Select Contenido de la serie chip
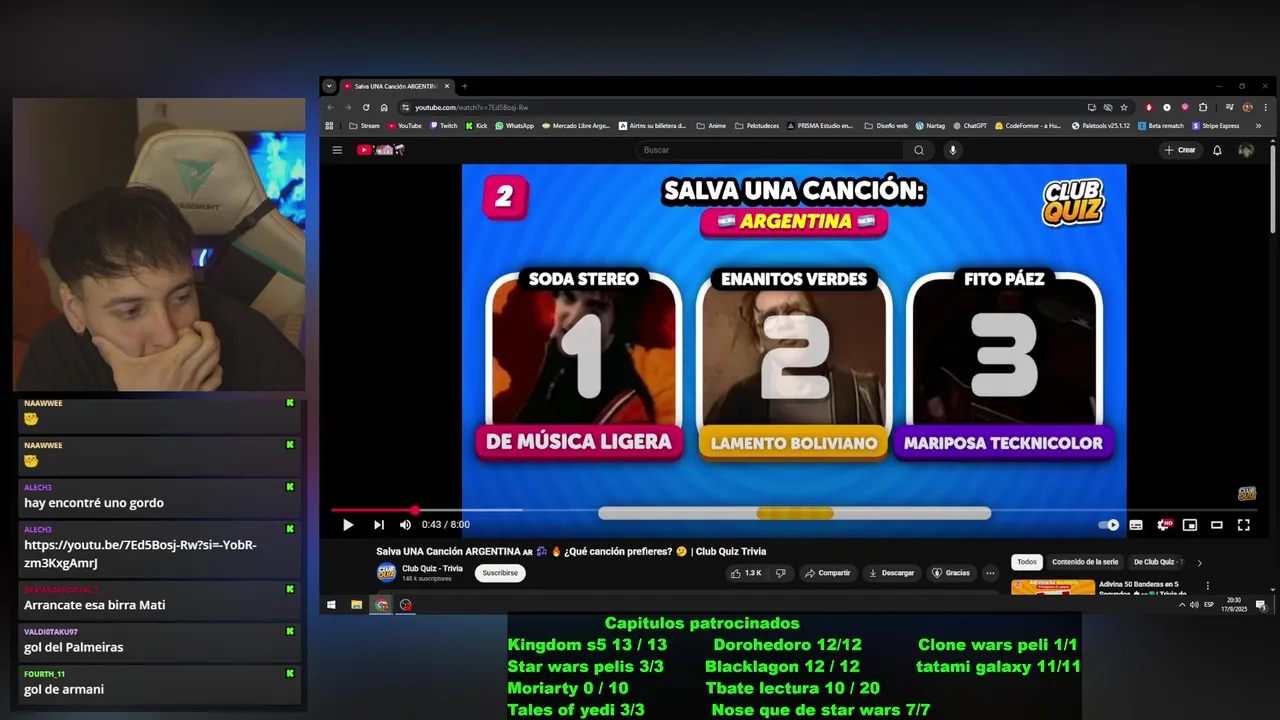Viewport: 1280px width, 720px height. coord(1085,562)
